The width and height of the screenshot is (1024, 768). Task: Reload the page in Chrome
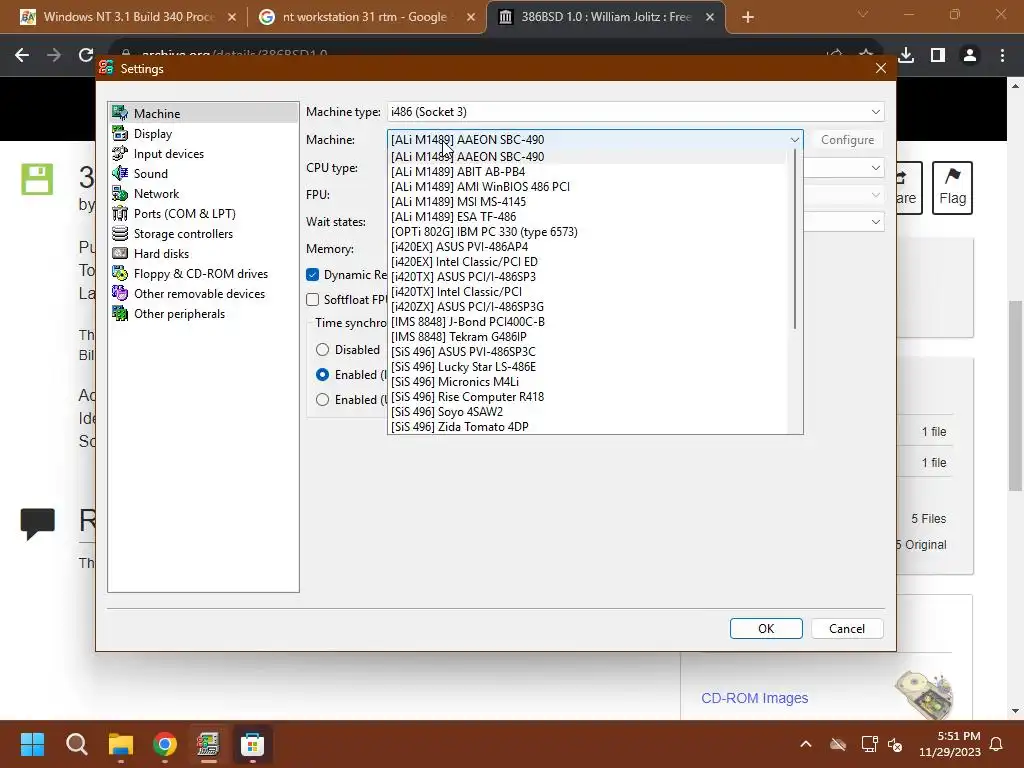[86, 56]
